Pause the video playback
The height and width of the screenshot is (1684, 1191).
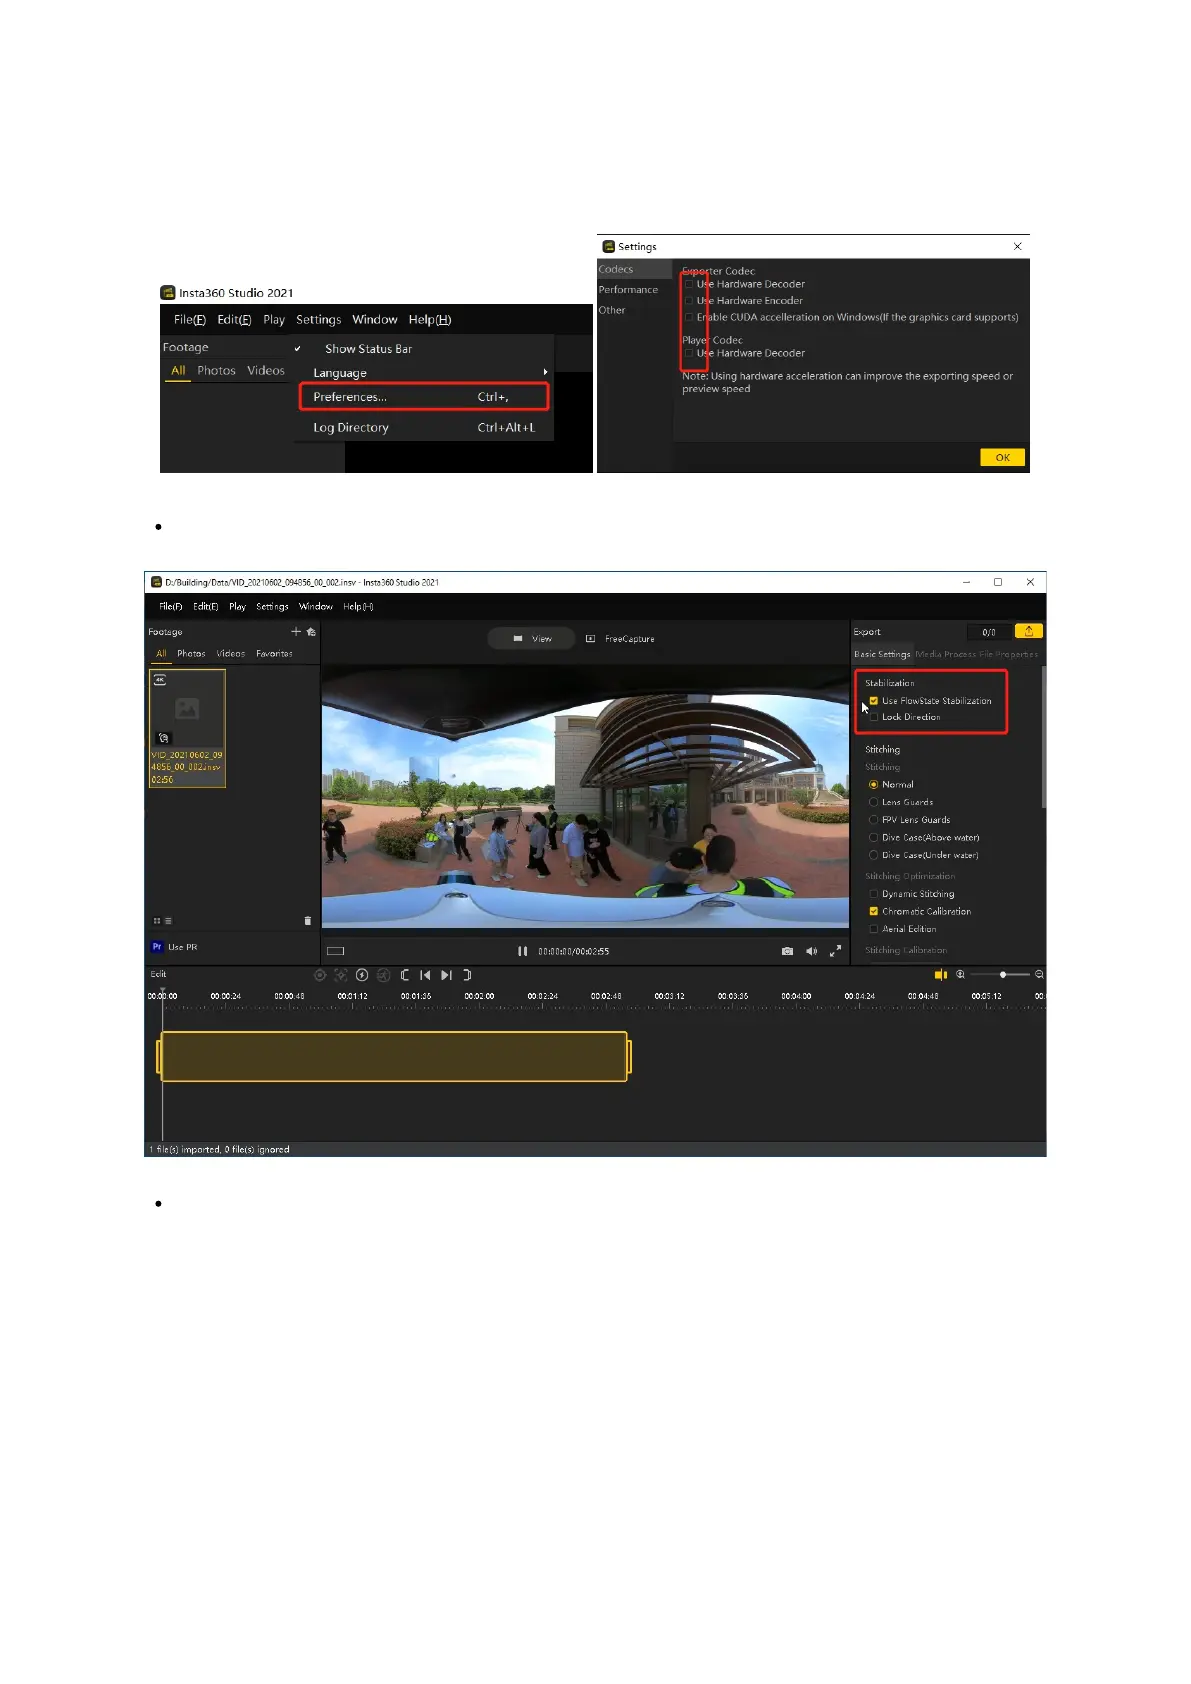click(522, 951)
